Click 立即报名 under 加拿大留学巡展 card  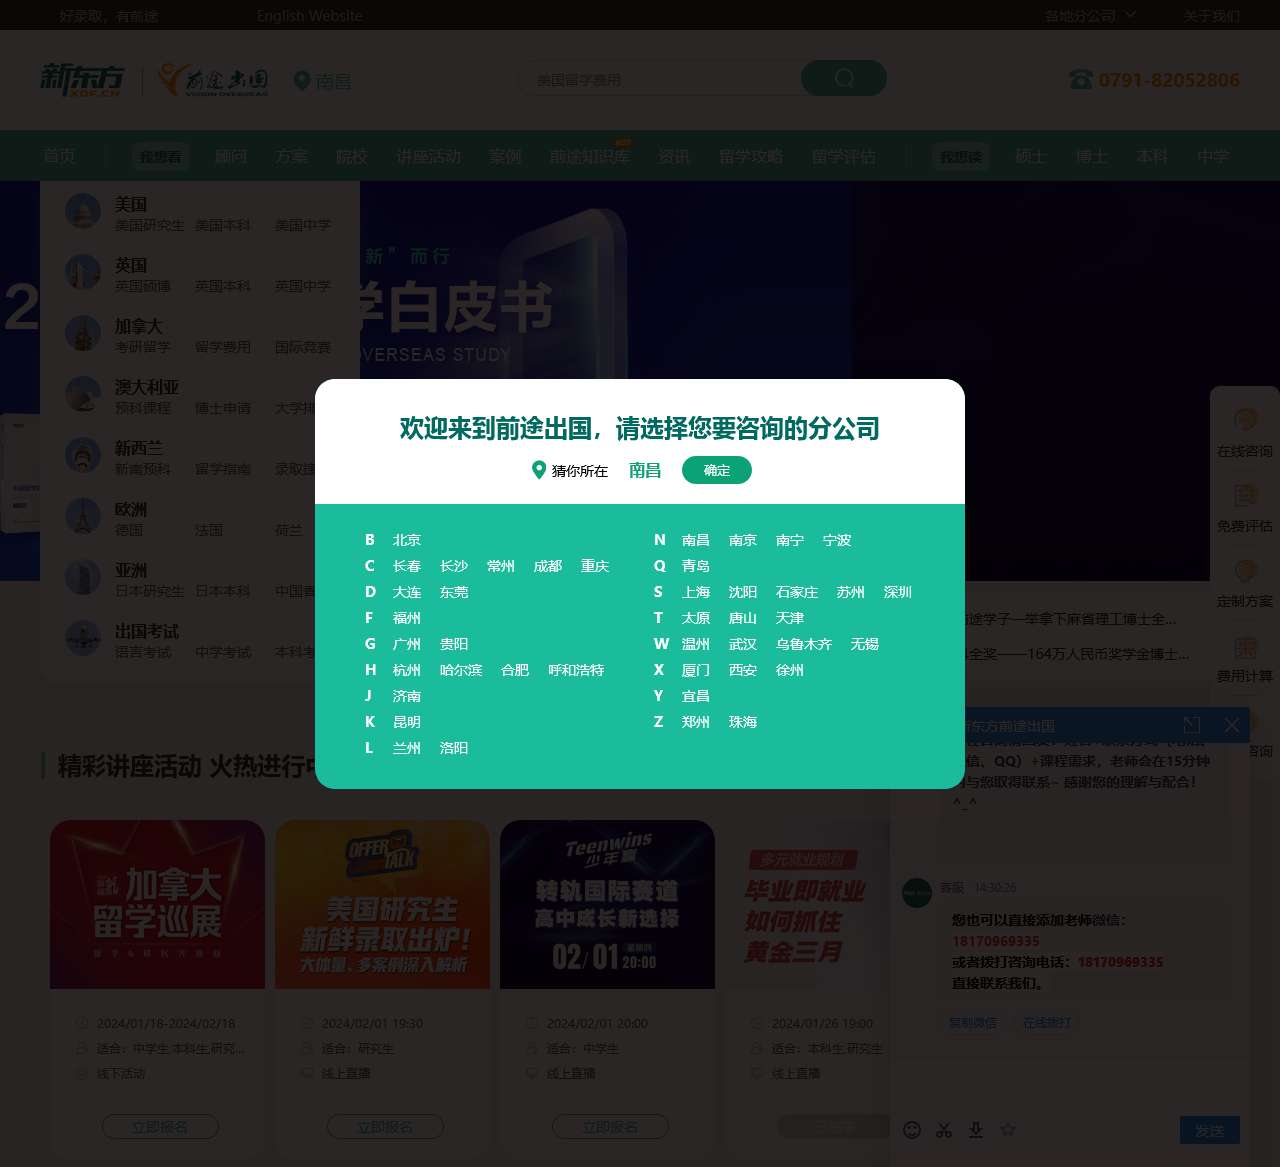(160, 1127)
